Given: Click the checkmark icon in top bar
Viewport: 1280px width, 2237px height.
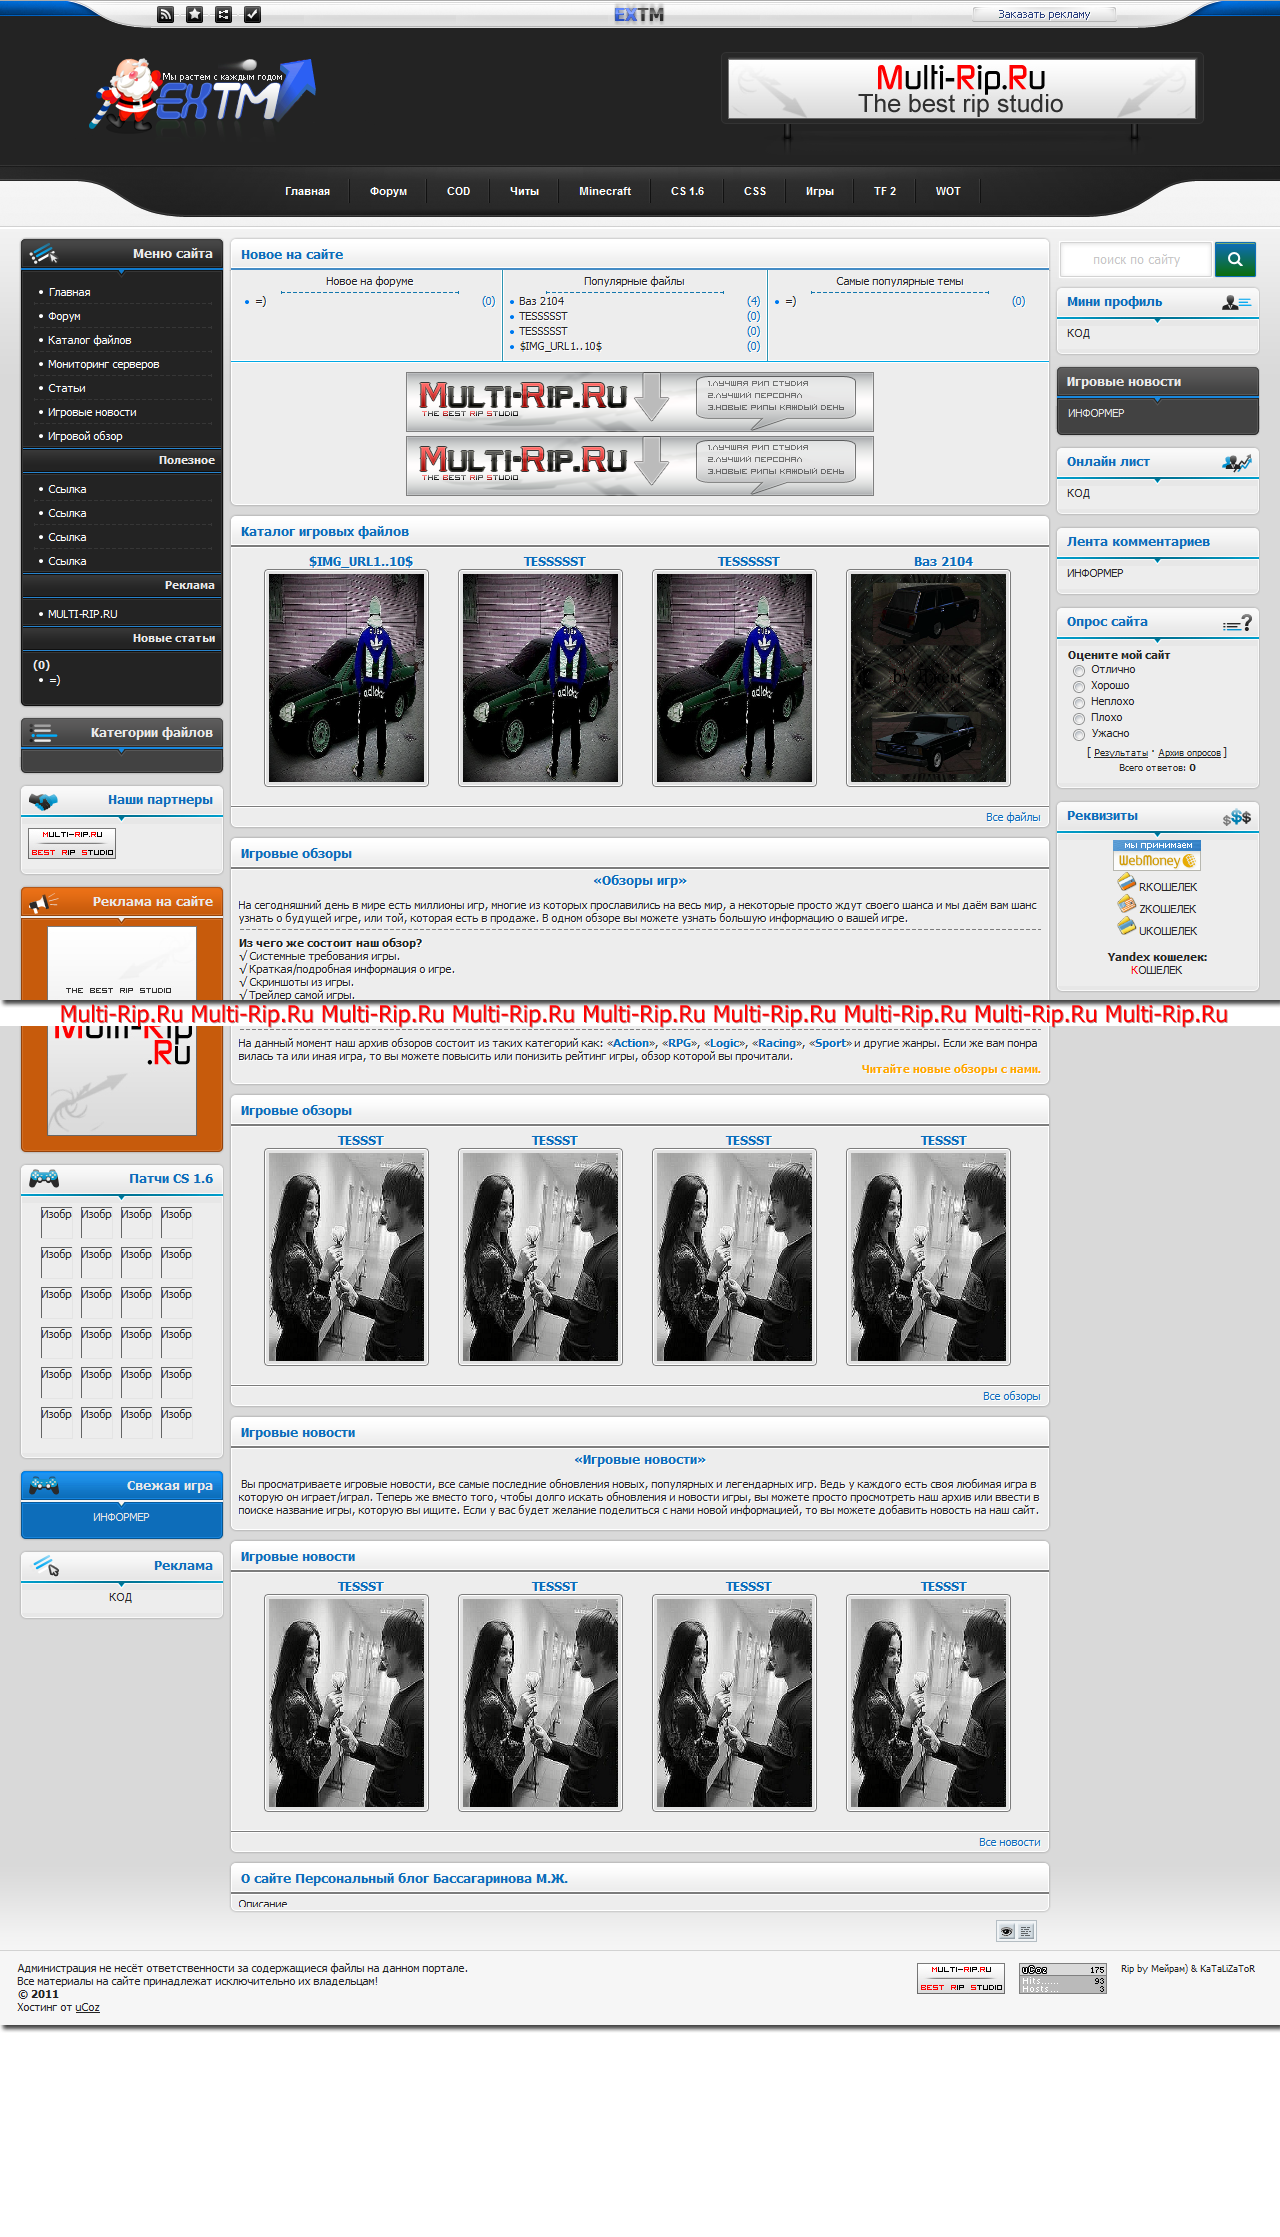Looking at the screenshot, I should pos(253,14).
